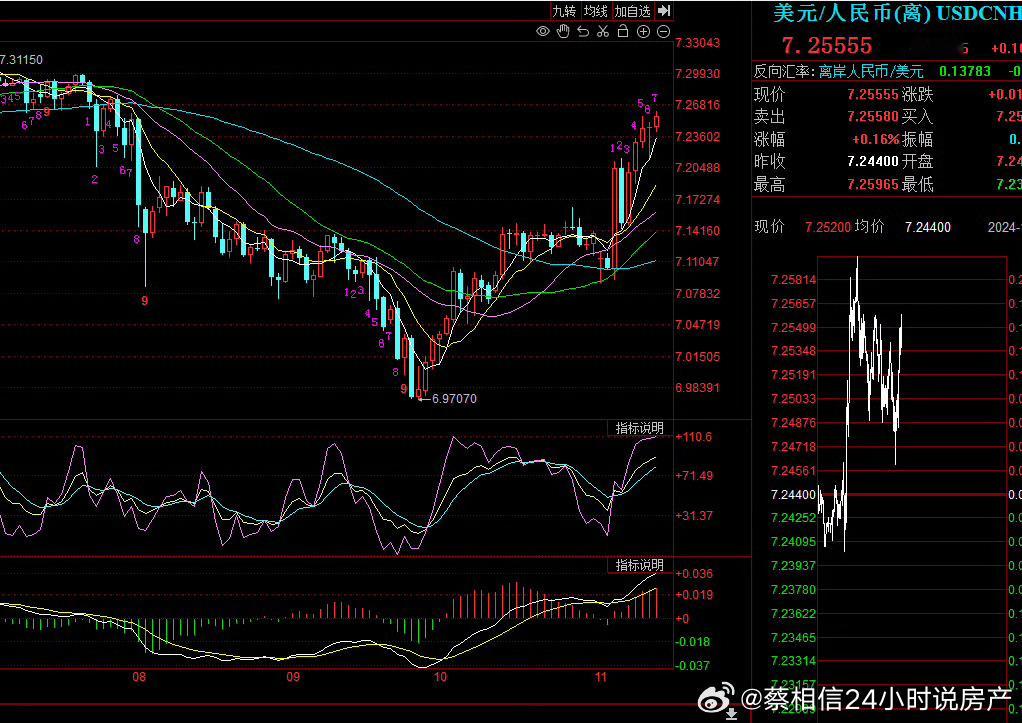Click the 6.98391 price axis label
This screenshot has width=1022, height=723.
click(x=697, y=387)
